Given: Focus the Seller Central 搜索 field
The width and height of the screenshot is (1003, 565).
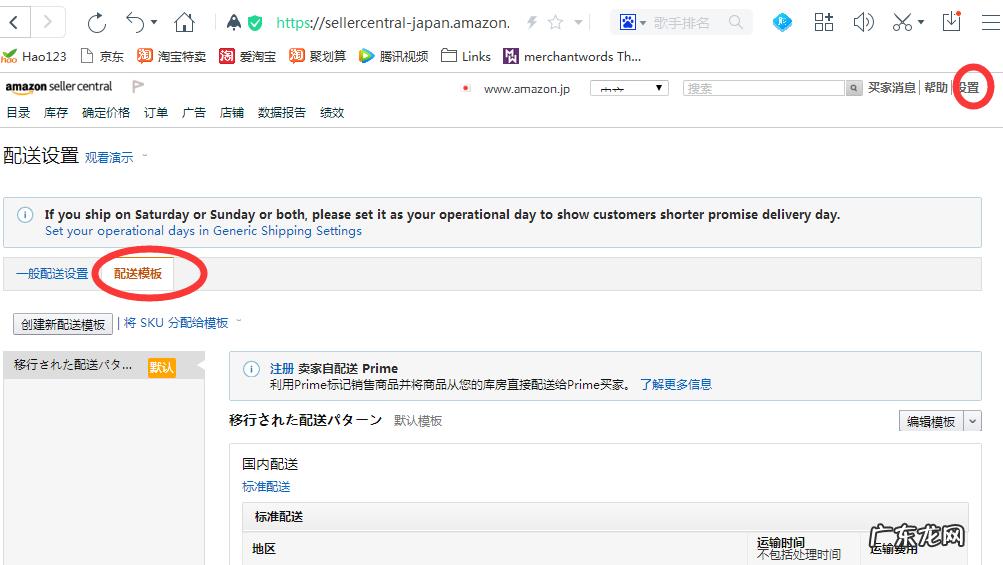Looking at the screenshot, I should point(764,88).
